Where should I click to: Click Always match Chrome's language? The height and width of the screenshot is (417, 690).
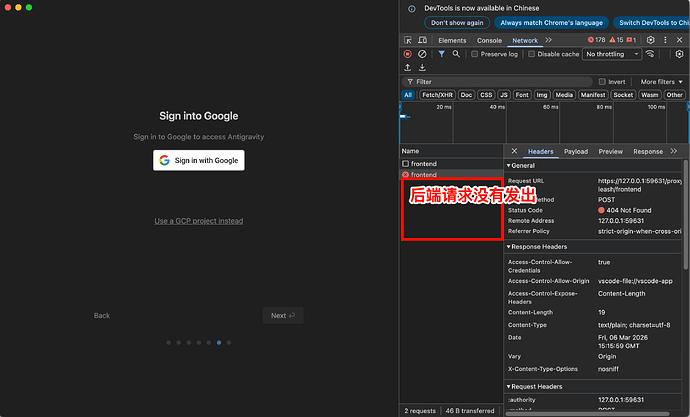pyautogui.click(x=551, y=23)
